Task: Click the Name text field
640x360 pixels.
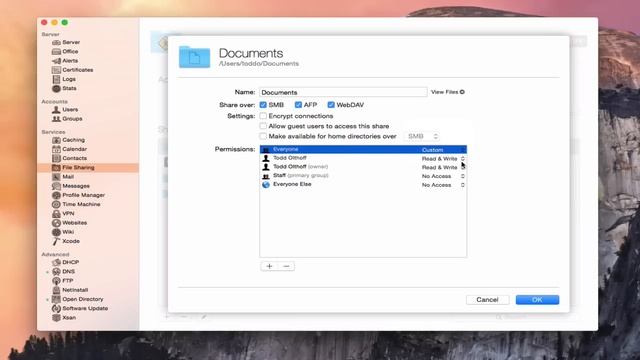Action: [x=343, y=92]
